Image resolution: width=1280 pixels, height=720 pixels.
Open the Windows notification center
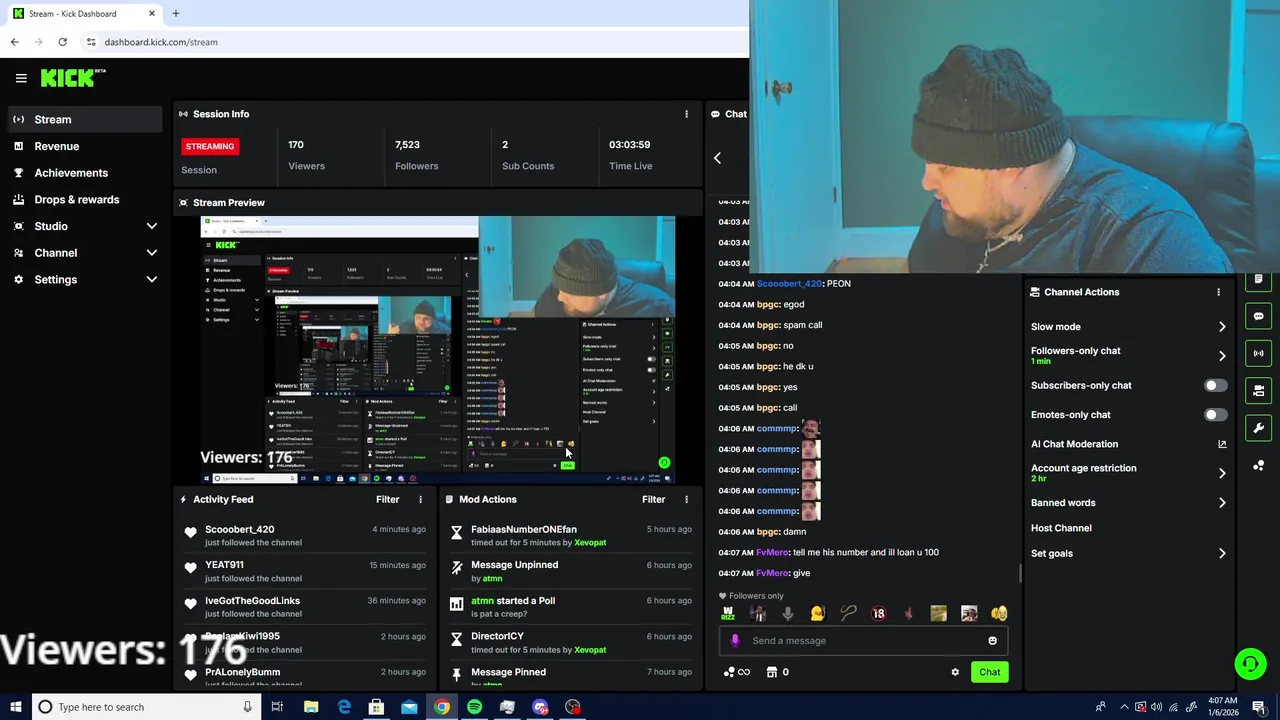point(1259,707)
